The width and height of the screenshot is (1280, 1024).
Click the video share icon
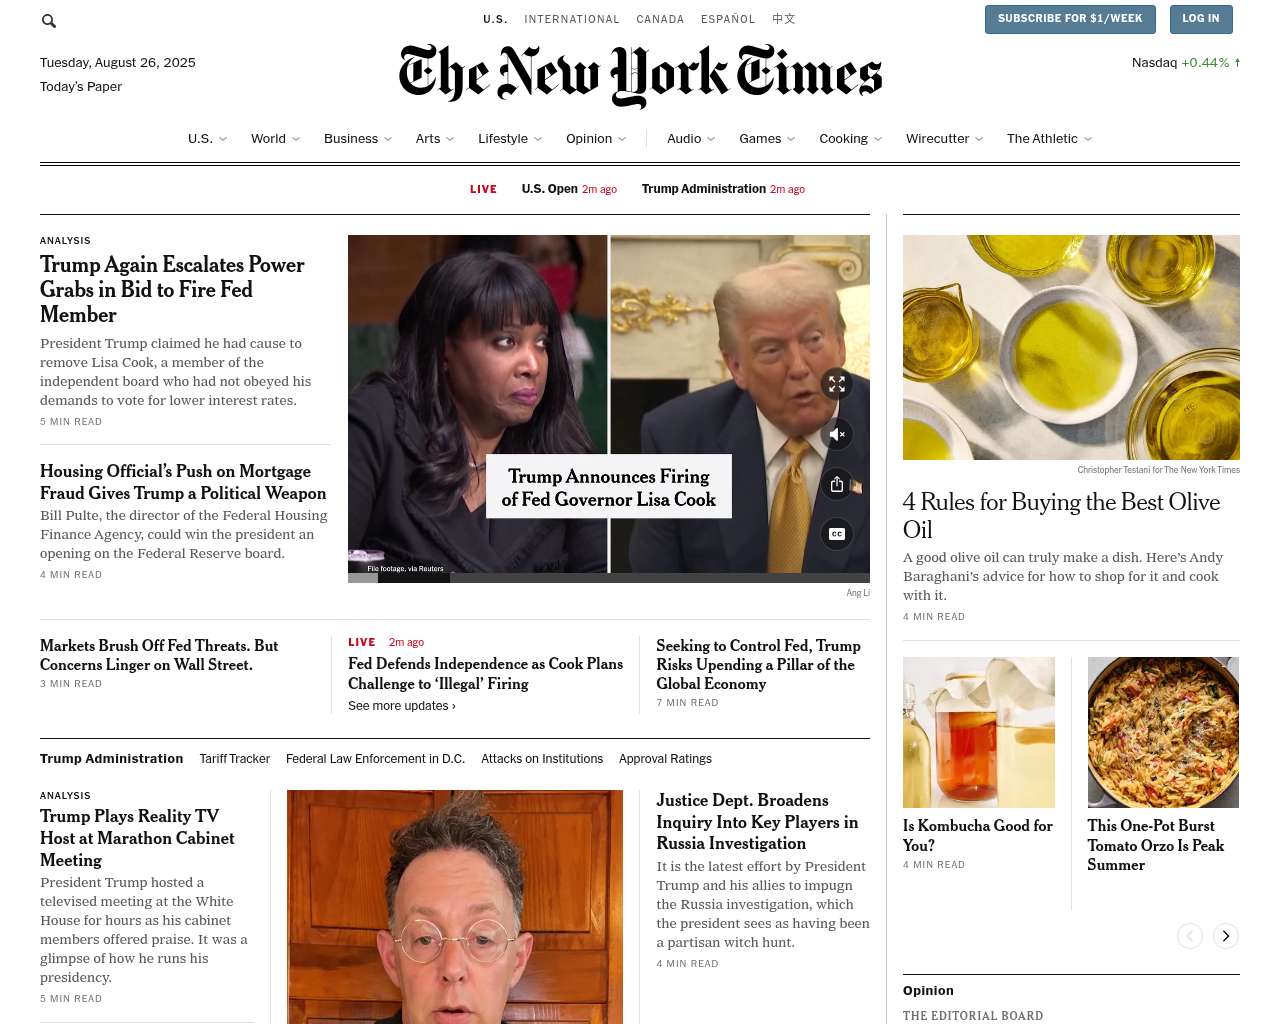(837, 484)
